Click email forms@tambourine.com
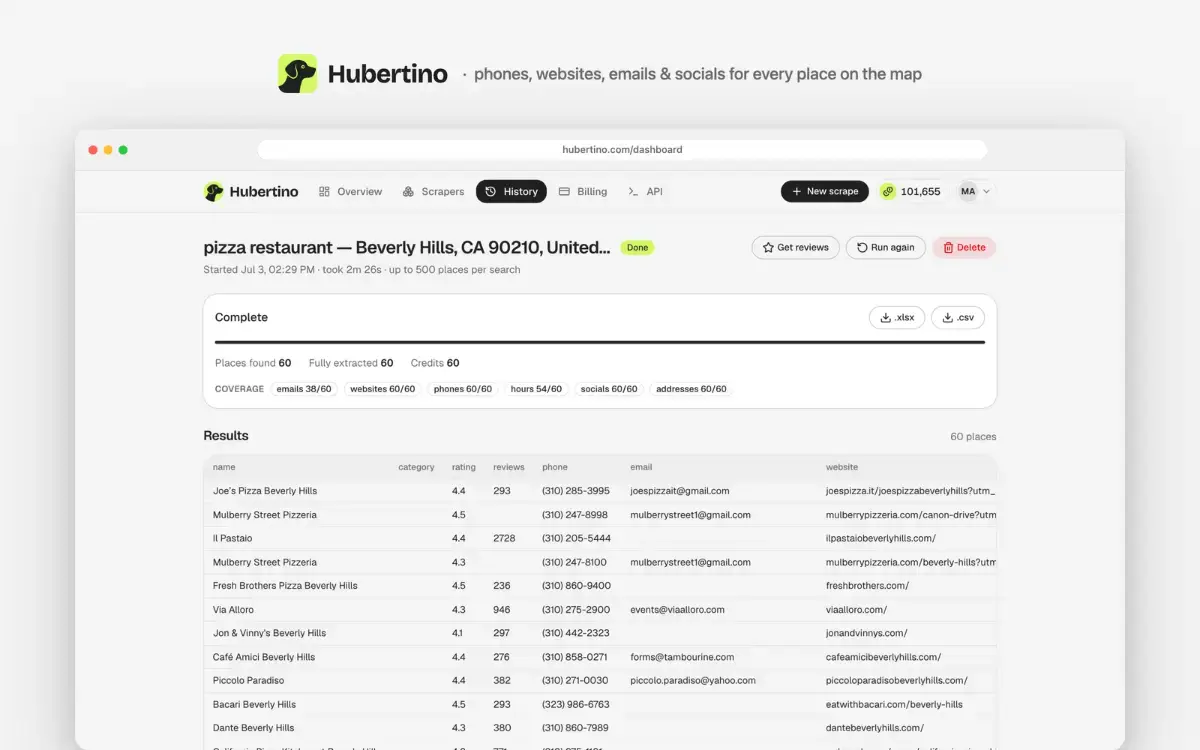This screenshot has height=750, width=1200. point(682,657)
